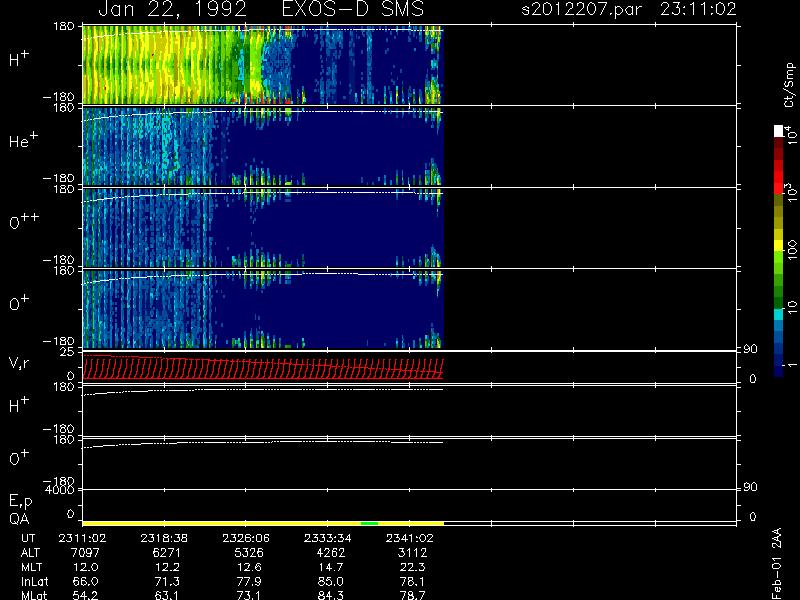Select the UT value "2318:38"

164,538
